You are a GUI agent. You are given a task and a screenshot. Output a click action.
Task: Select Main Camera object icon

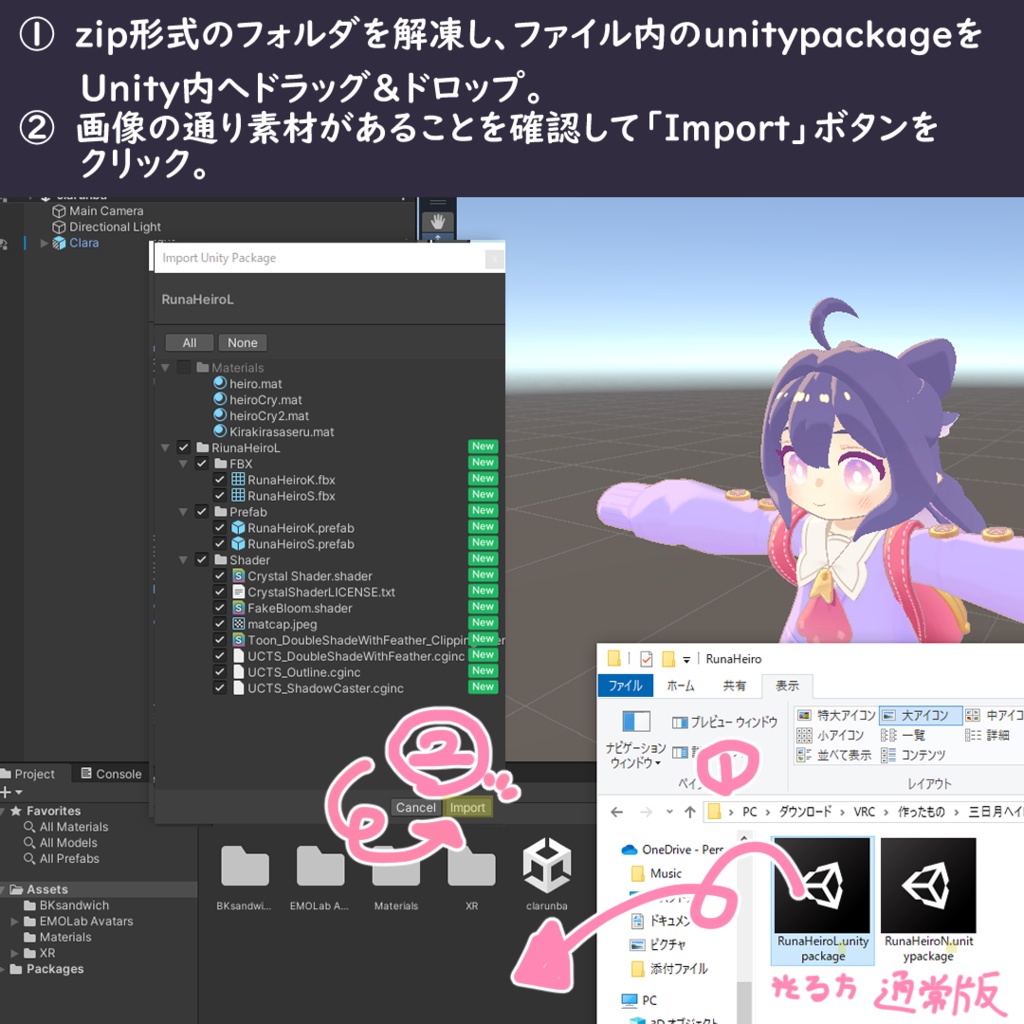click(x=59, y=211)
